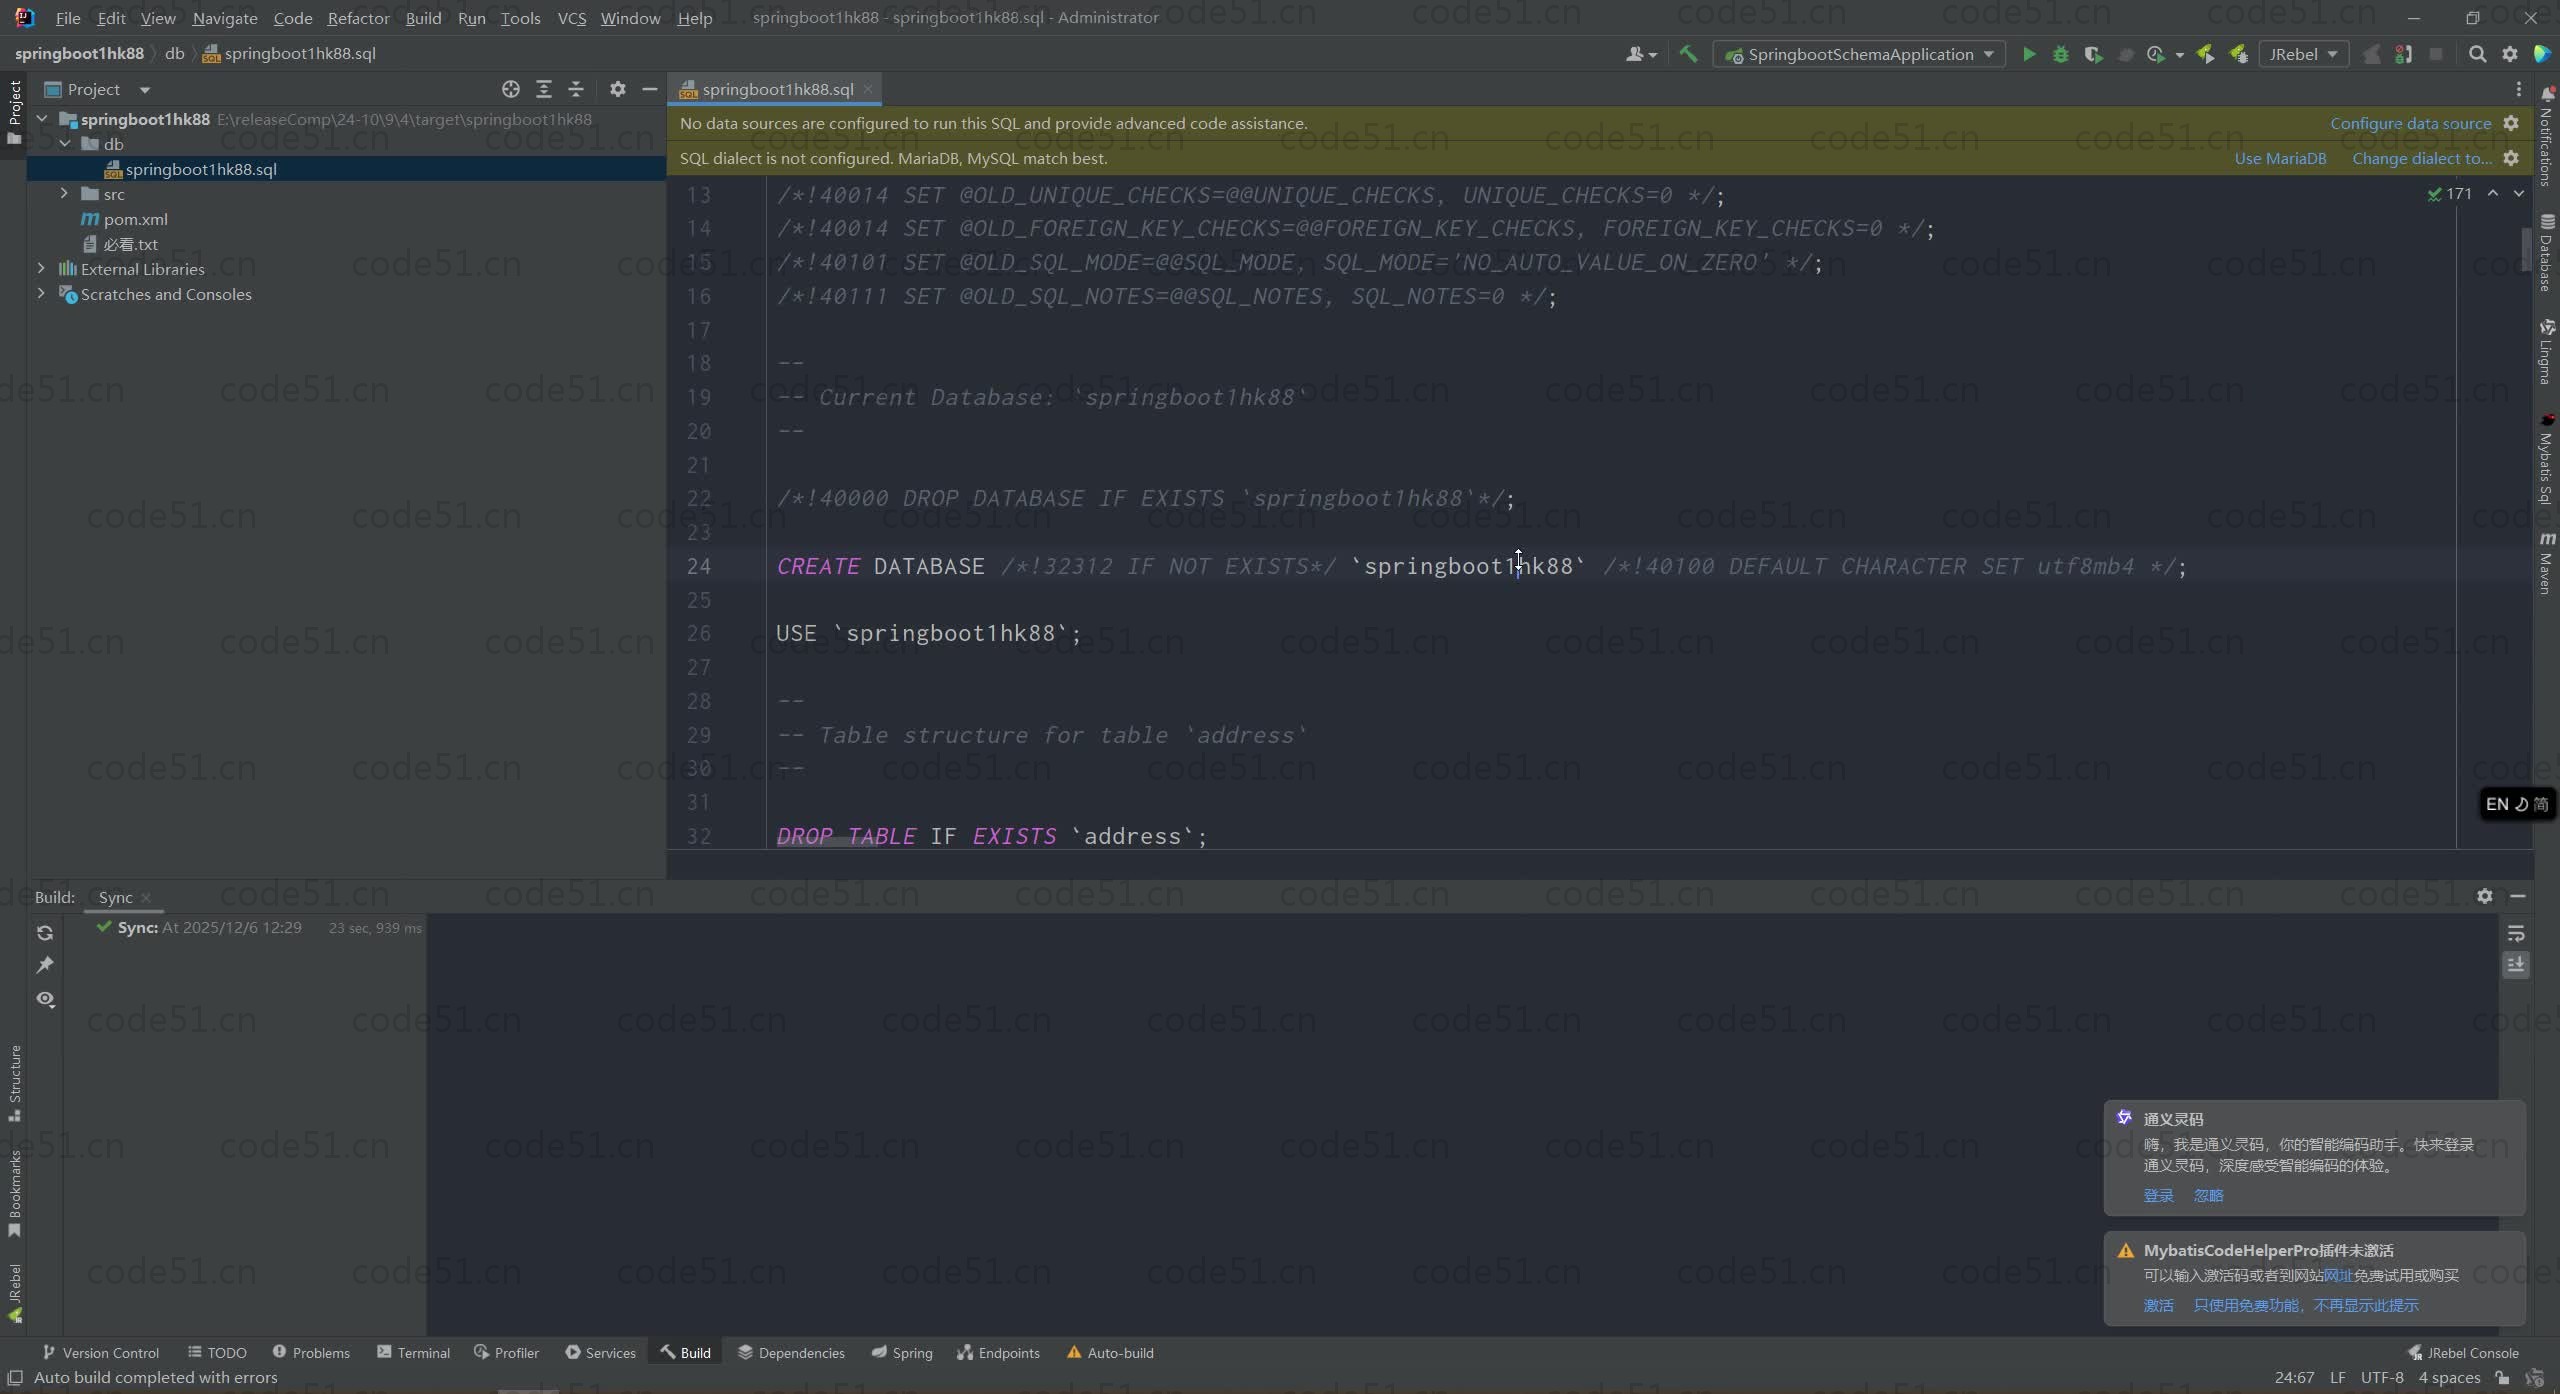Expand all items in Project panel
The width and height of the screenshot is (2560, 1394).
point(544,89)
